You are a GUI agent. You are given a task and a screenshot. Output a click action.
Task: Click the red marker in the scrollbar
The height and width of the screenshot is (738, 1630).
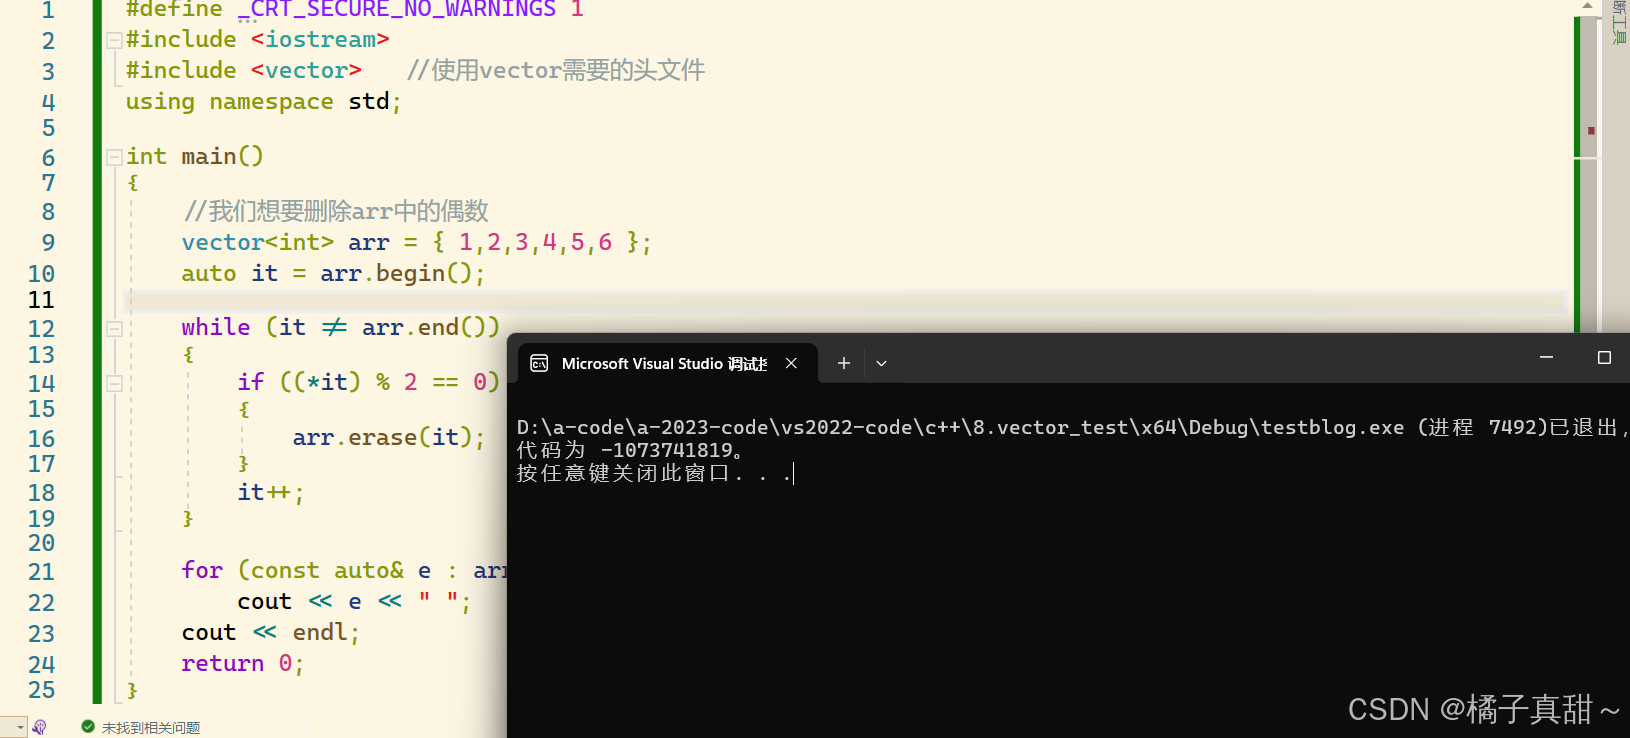(x=1591, y=130)
